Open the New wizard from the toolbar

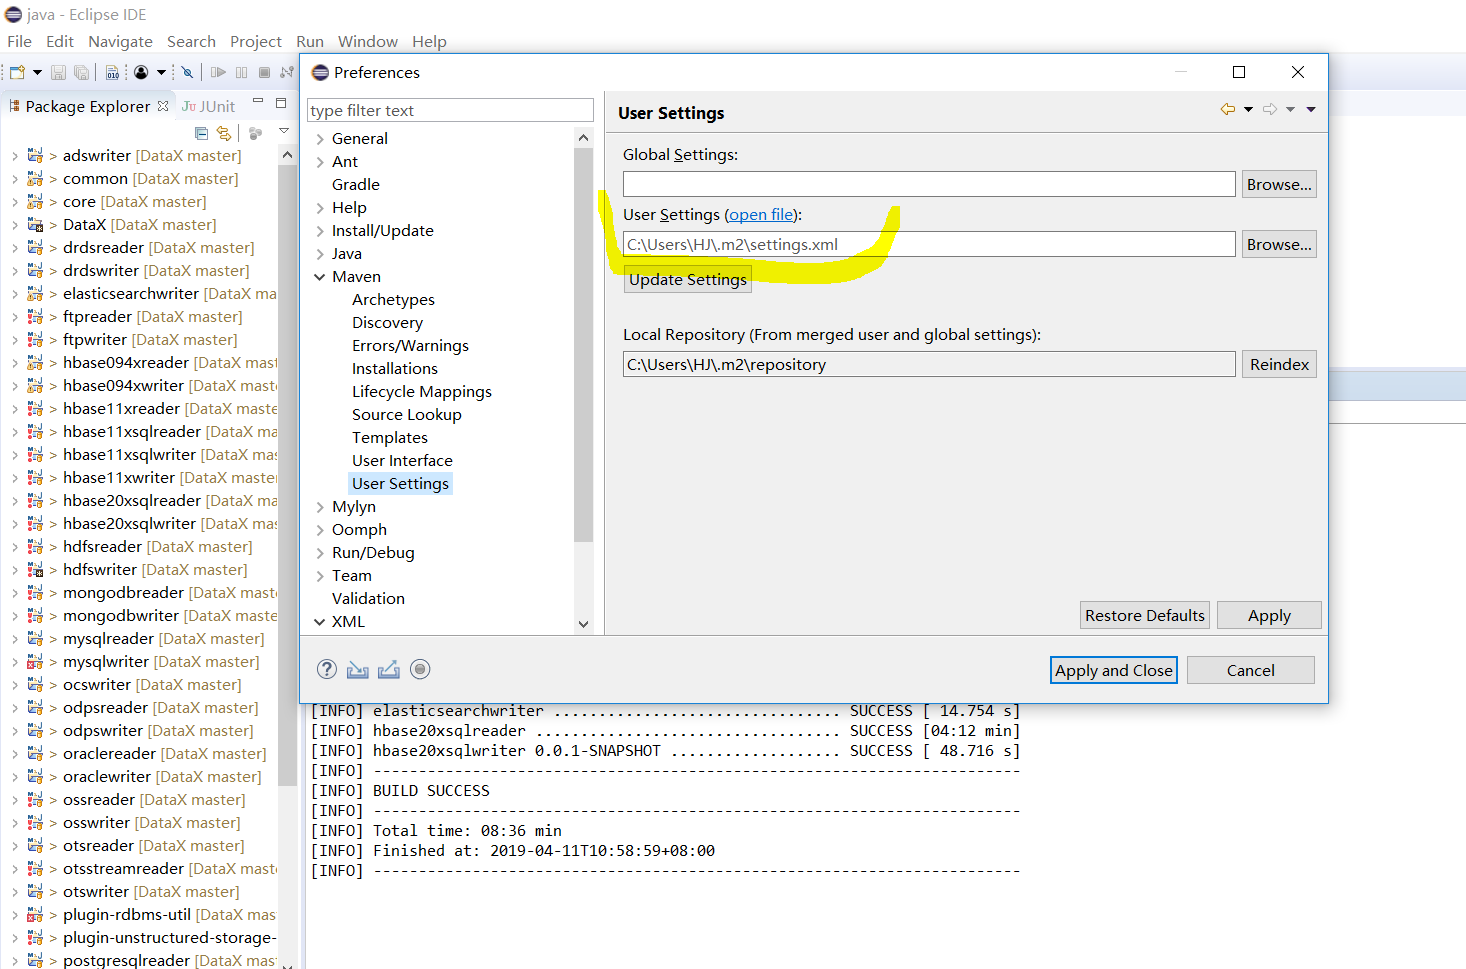point(18,72)
